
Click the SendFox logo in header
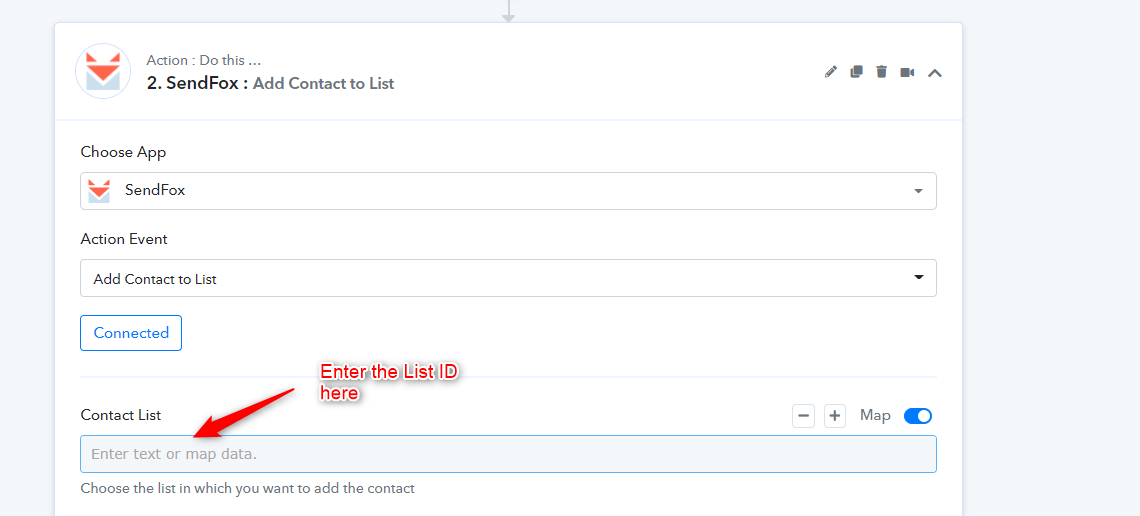(103, 71)
